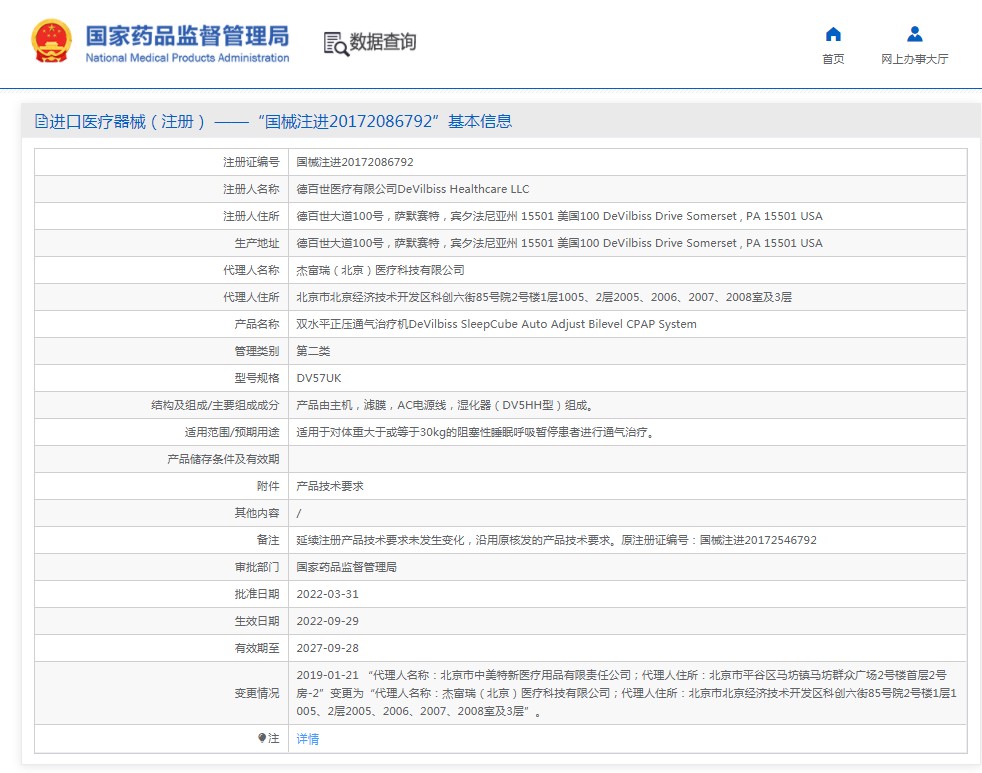Click the 第二类 management category value
This screenshot has height=773, width=982.
coord(313,351)
